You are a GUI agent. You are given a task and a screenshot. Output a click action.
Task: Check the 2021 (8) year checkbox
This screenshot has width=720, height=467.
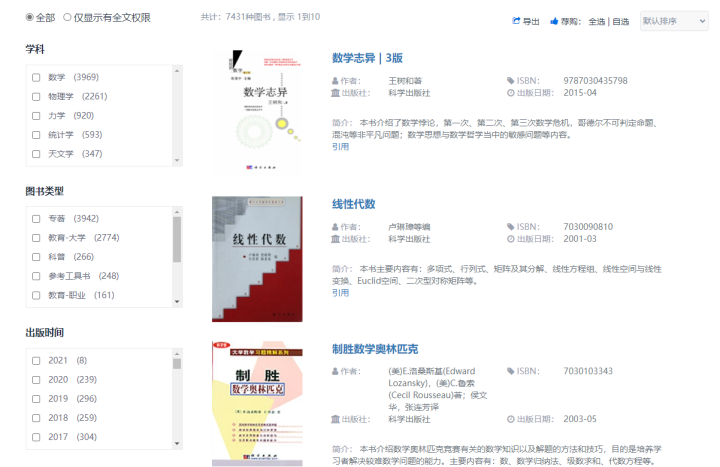(x=36, y=360)
